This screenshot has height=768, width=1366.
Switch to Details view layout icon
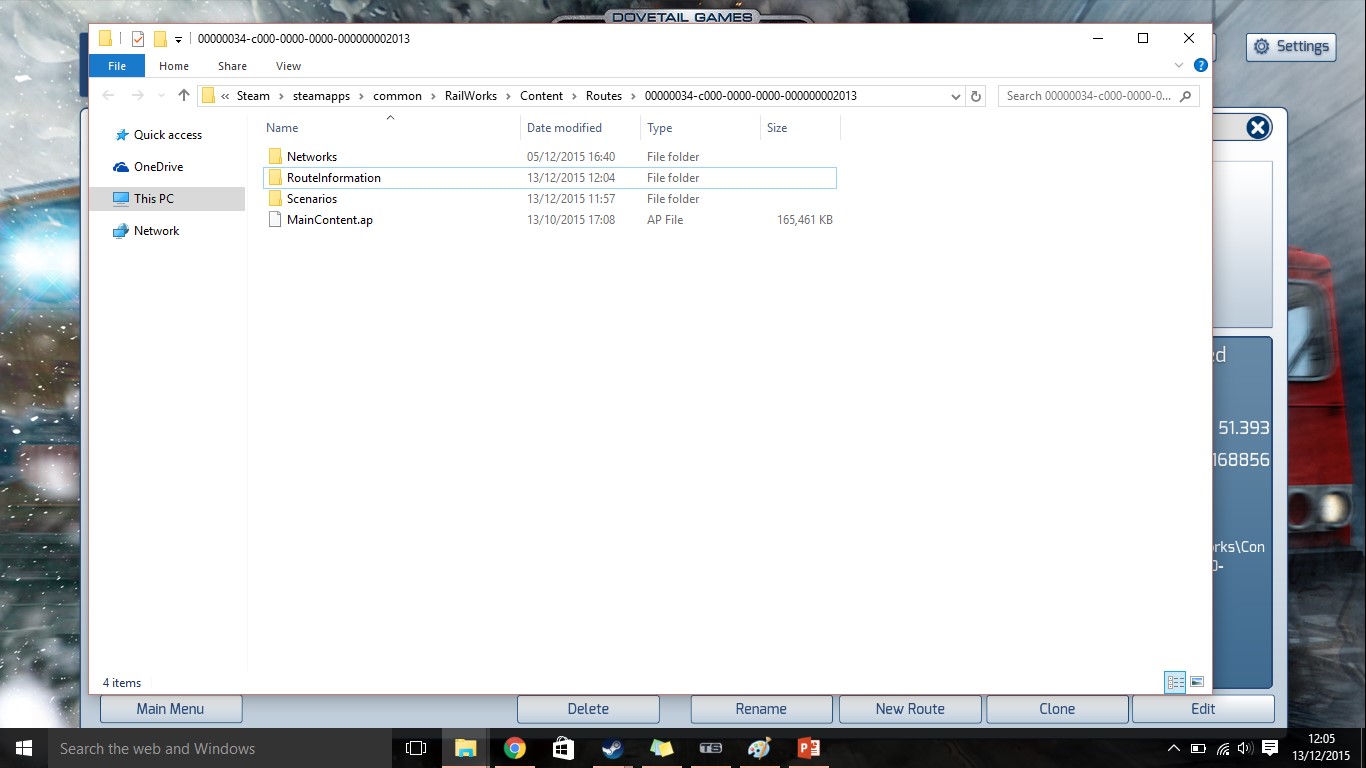point(1175,682)
